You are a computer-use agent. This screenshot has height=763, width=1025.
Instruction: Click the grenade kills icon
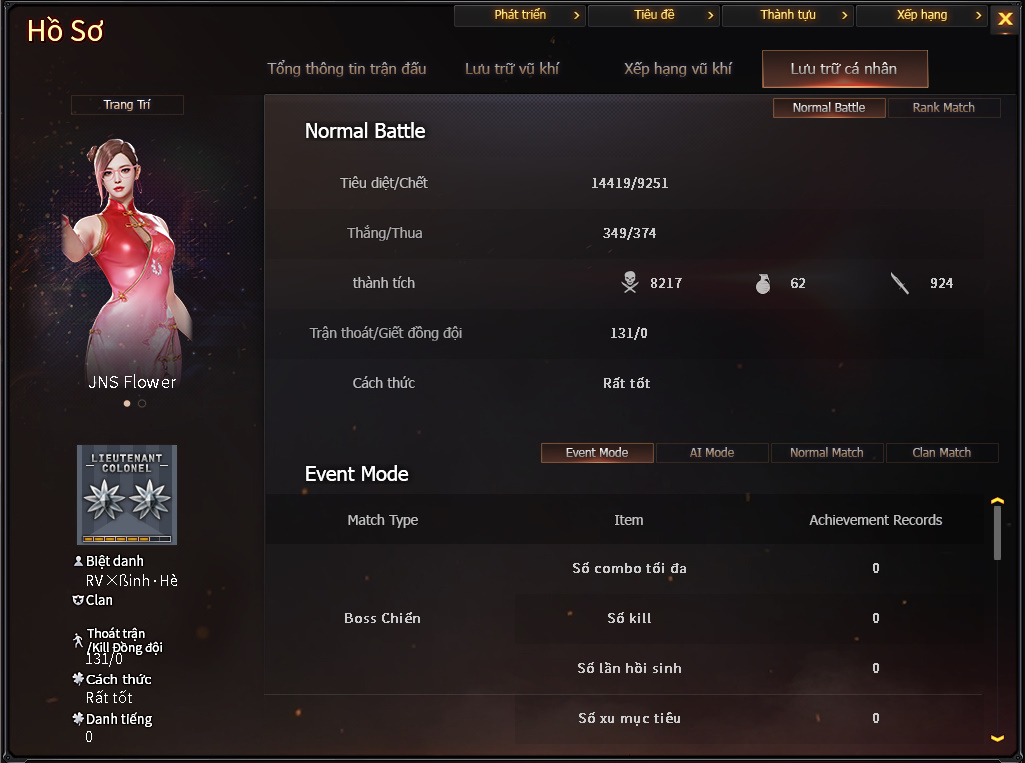763,283
